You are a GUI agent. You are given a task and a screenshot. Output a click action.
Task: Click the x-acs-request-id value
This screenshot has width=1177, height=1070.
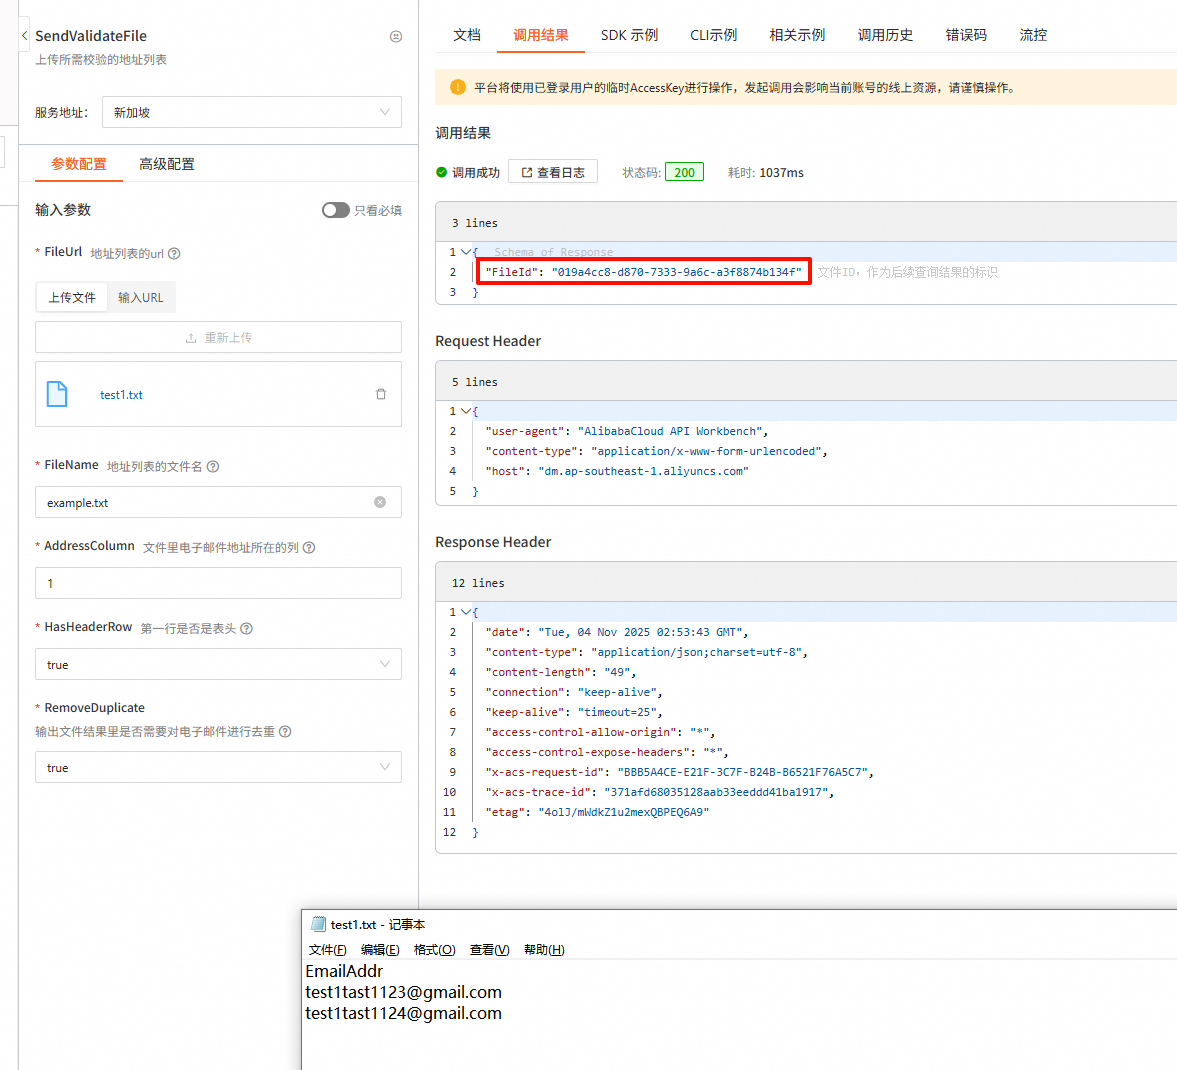(x=742, y=772)
